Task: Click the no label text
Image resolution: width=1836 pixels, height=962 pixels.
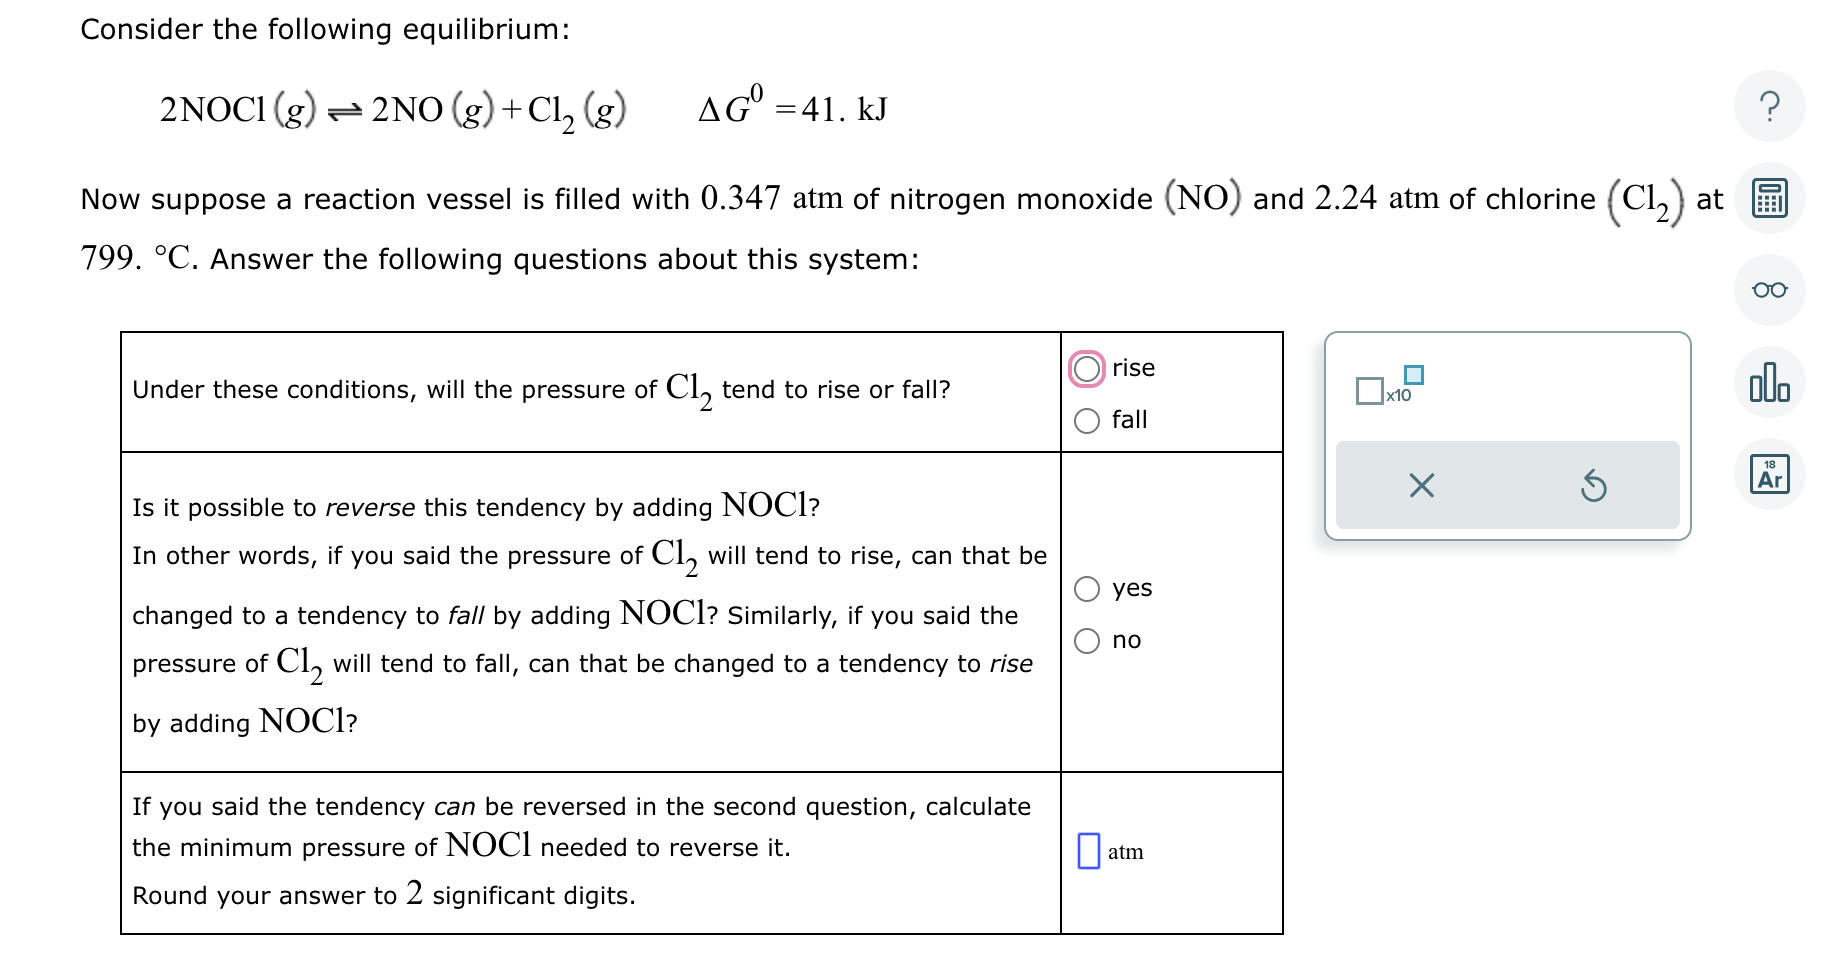Action: (1127, 641)
